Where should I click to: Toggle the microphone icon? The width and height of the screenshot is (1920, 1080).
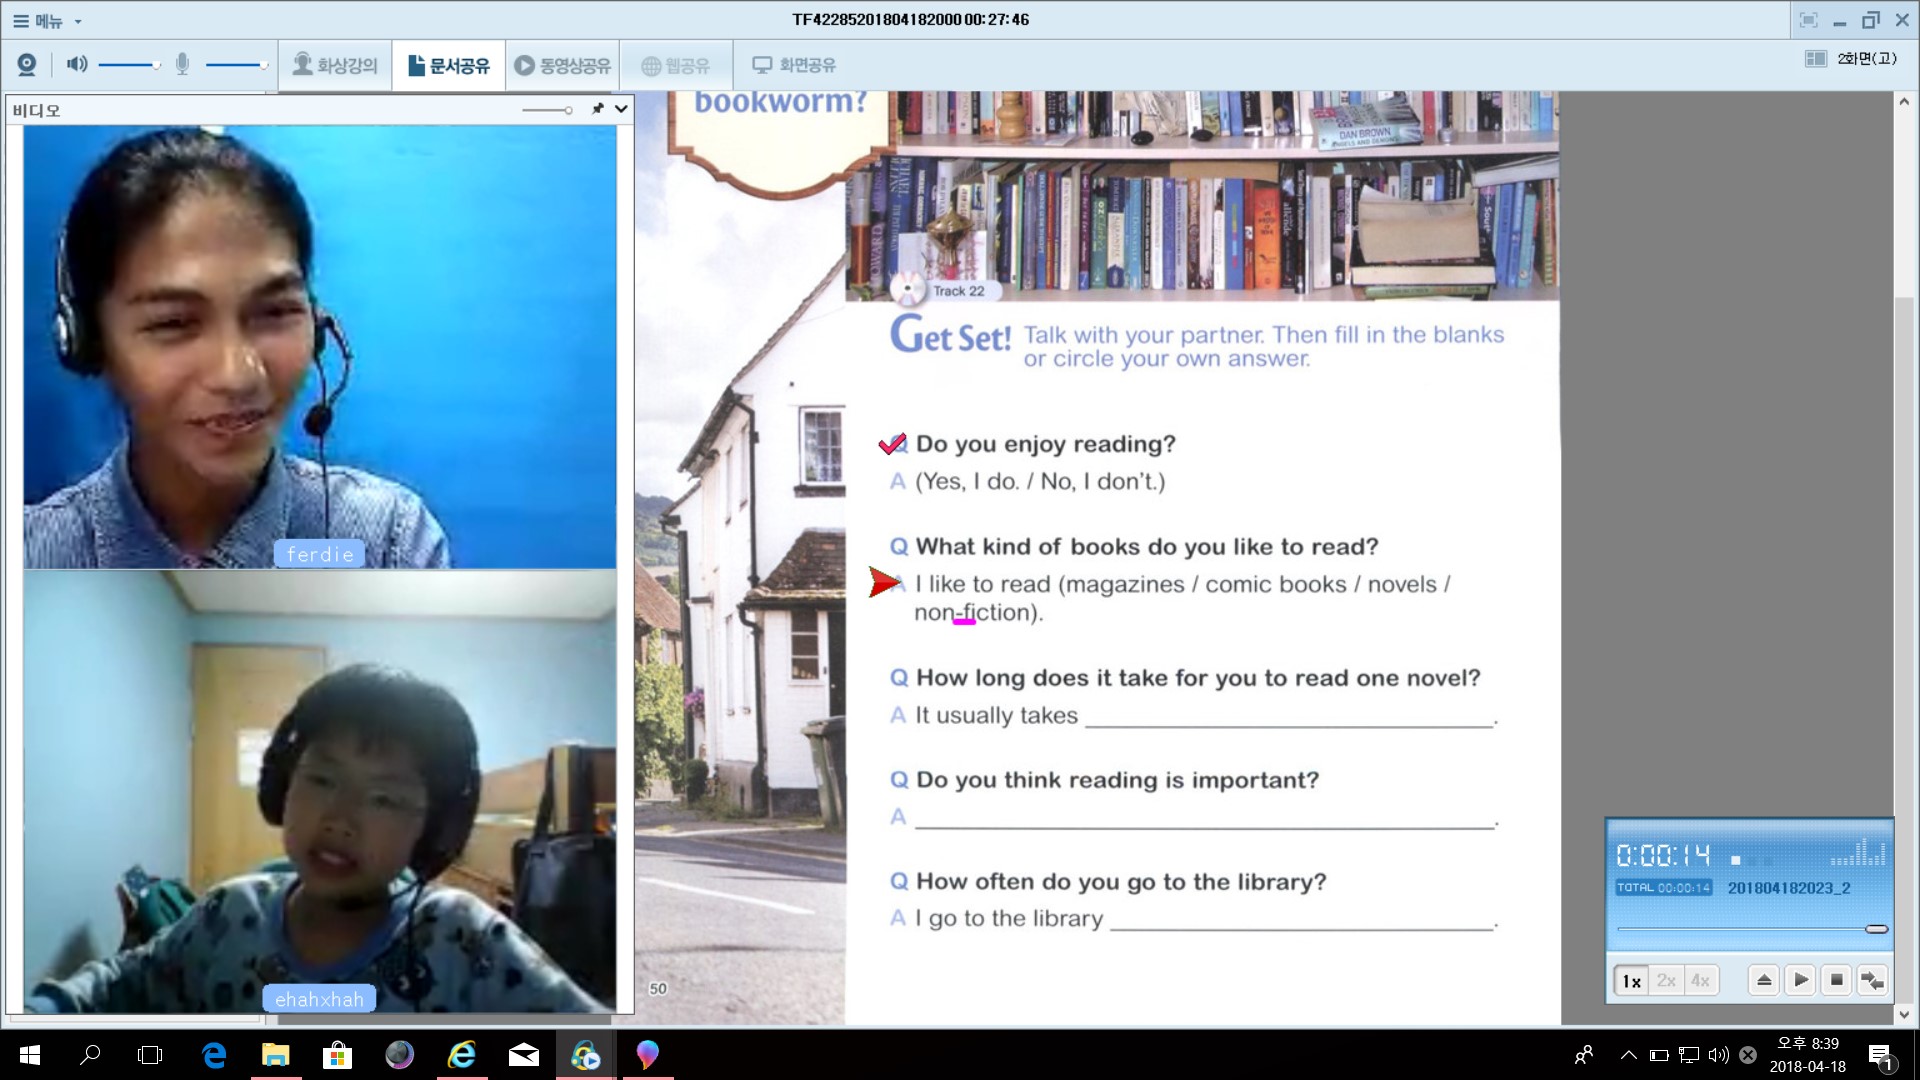click(x=182, y=65)
